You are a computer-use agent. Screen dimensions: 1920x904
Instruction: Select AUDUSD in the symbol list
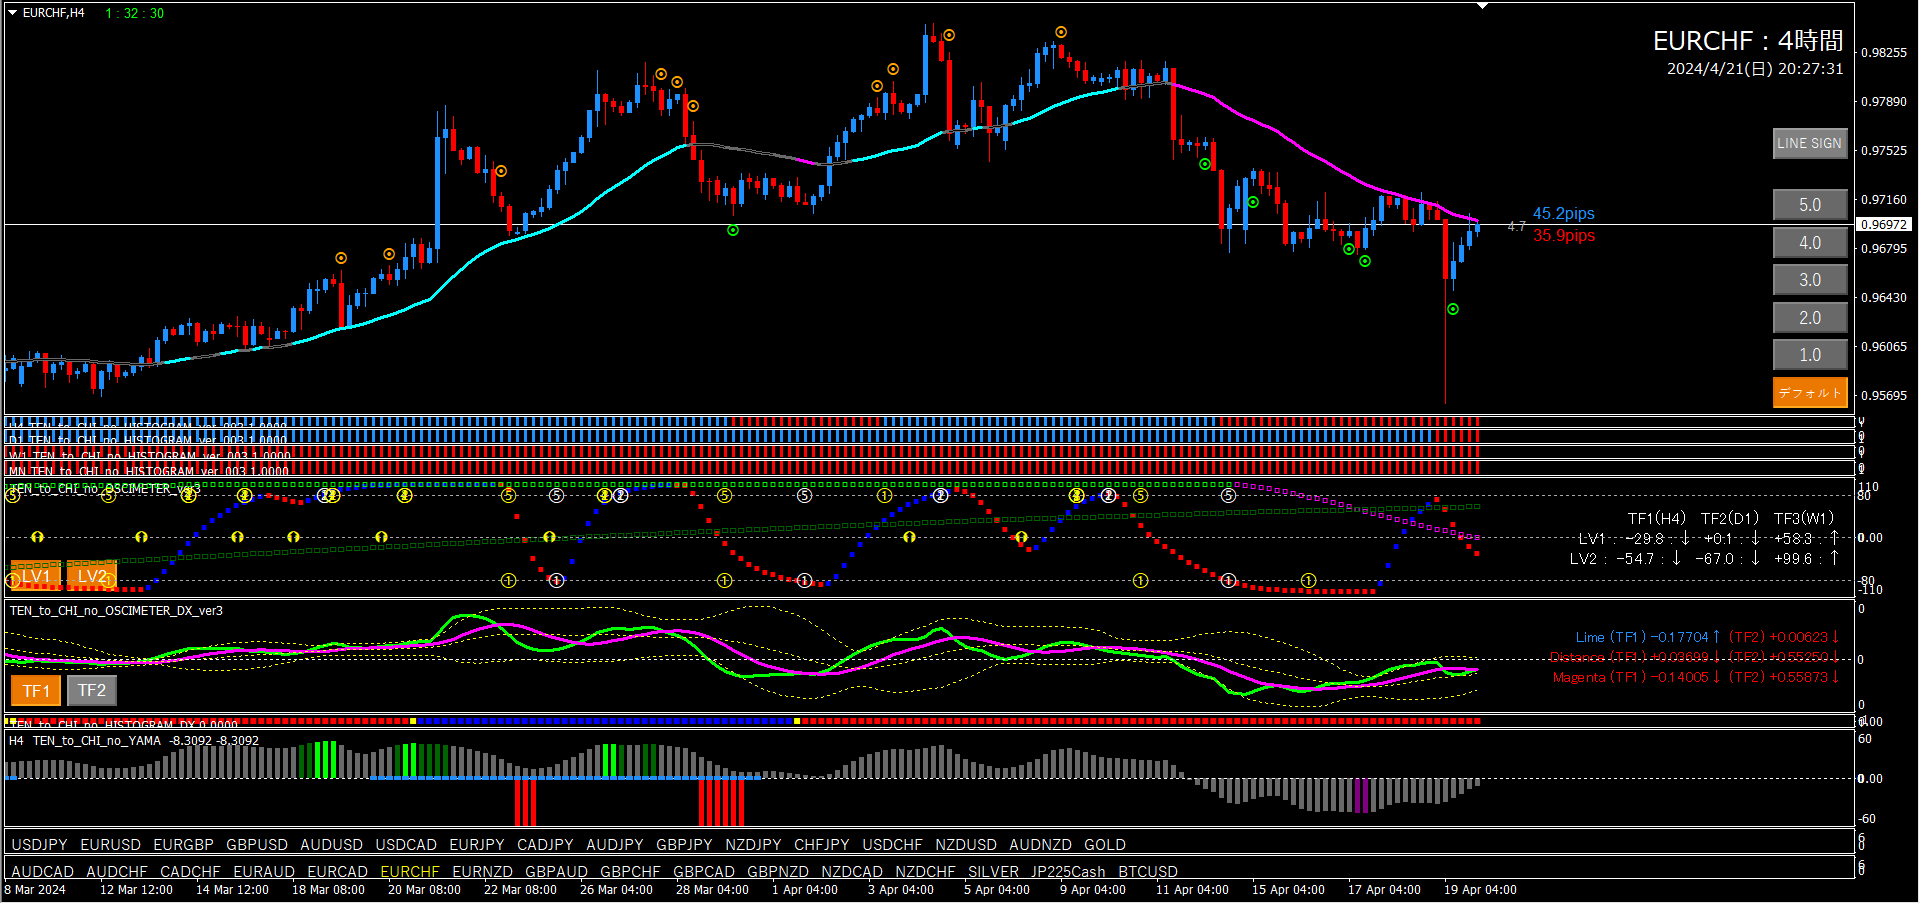coord(332,845)
